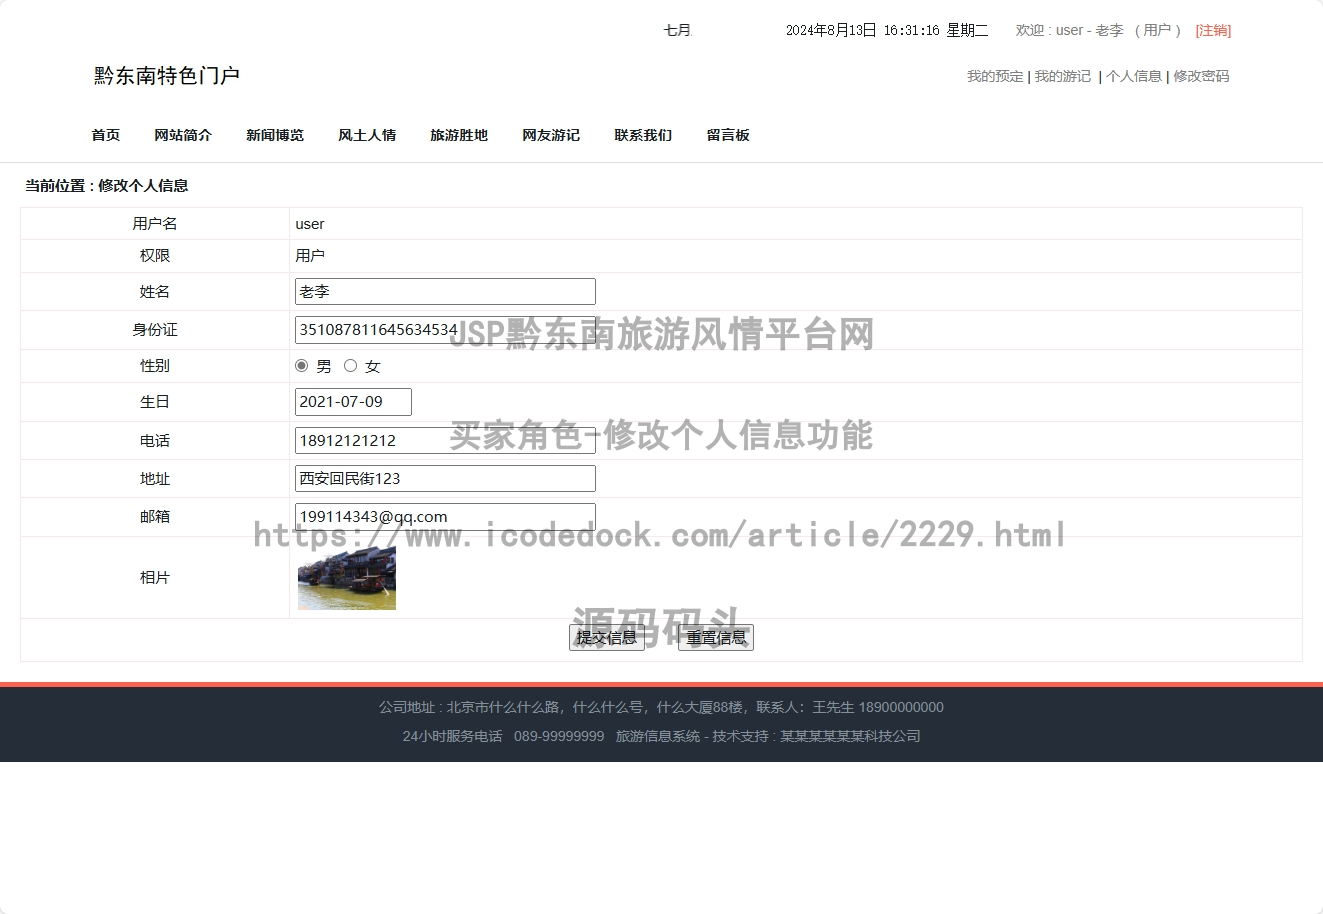This screenshot has width=1323, height=914.
Task: Click the 生日 date field 2021-07-09
Action: point(353,402)
